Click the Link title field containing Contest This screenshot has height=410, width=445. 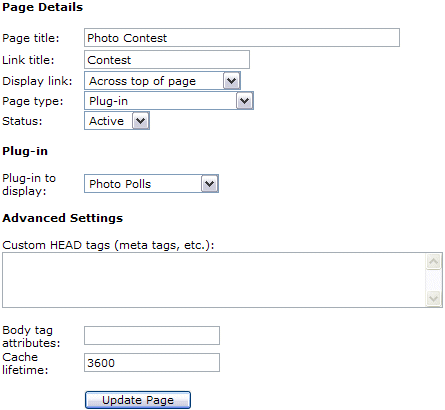167,60
